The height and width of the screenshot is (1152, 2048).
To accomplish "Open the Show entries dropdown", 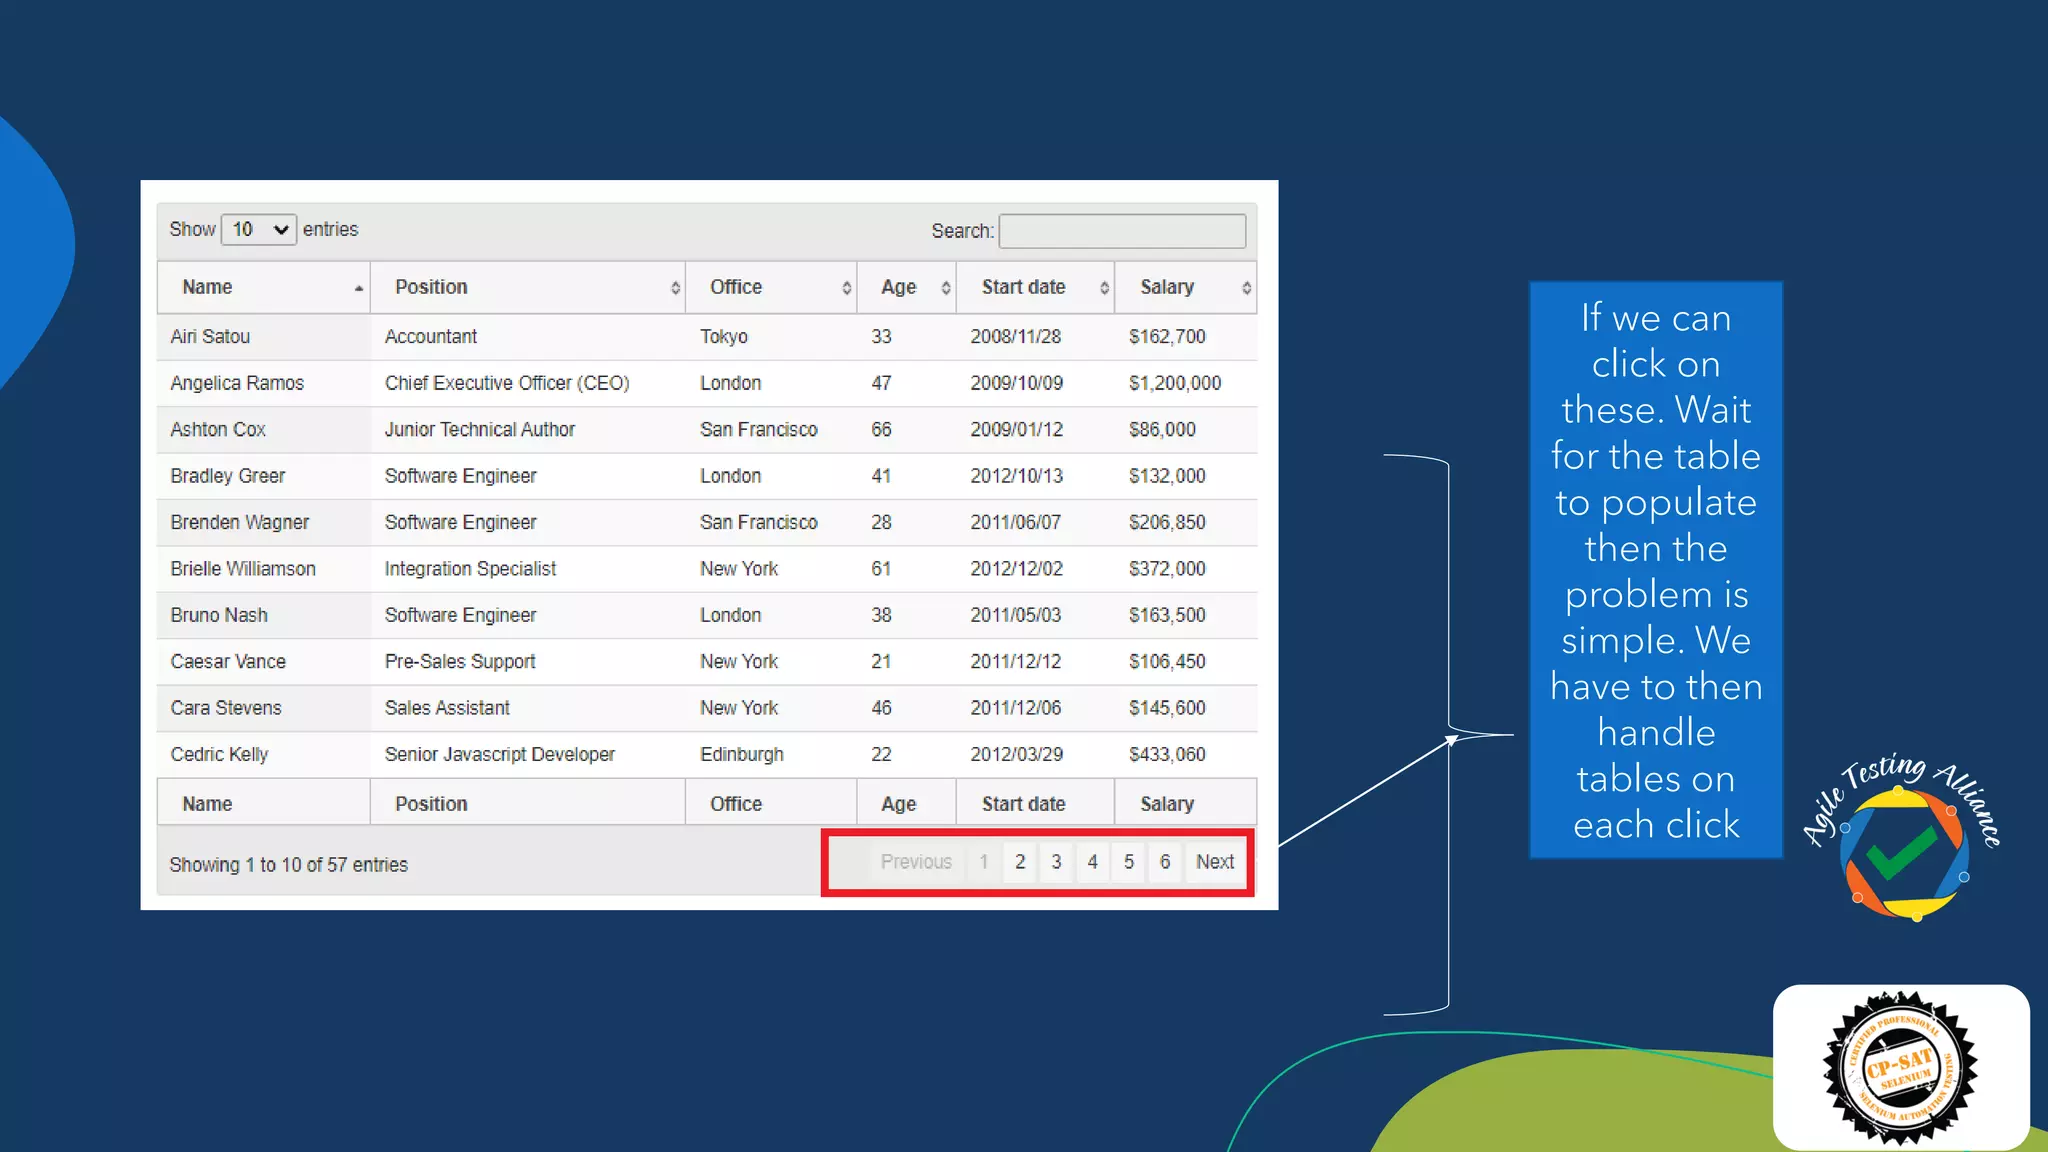I will click(x=258, y=230).
